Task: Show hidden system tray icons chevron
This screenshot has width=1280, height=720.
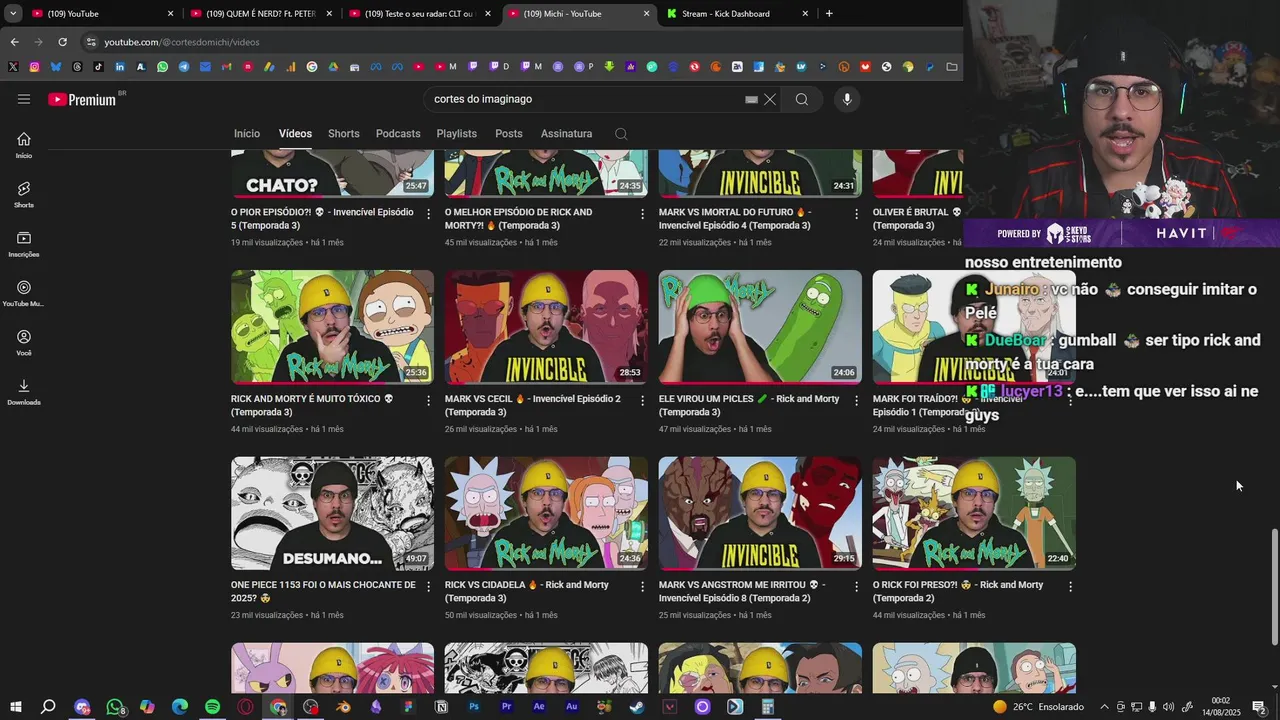Action: coord(1104,707)
